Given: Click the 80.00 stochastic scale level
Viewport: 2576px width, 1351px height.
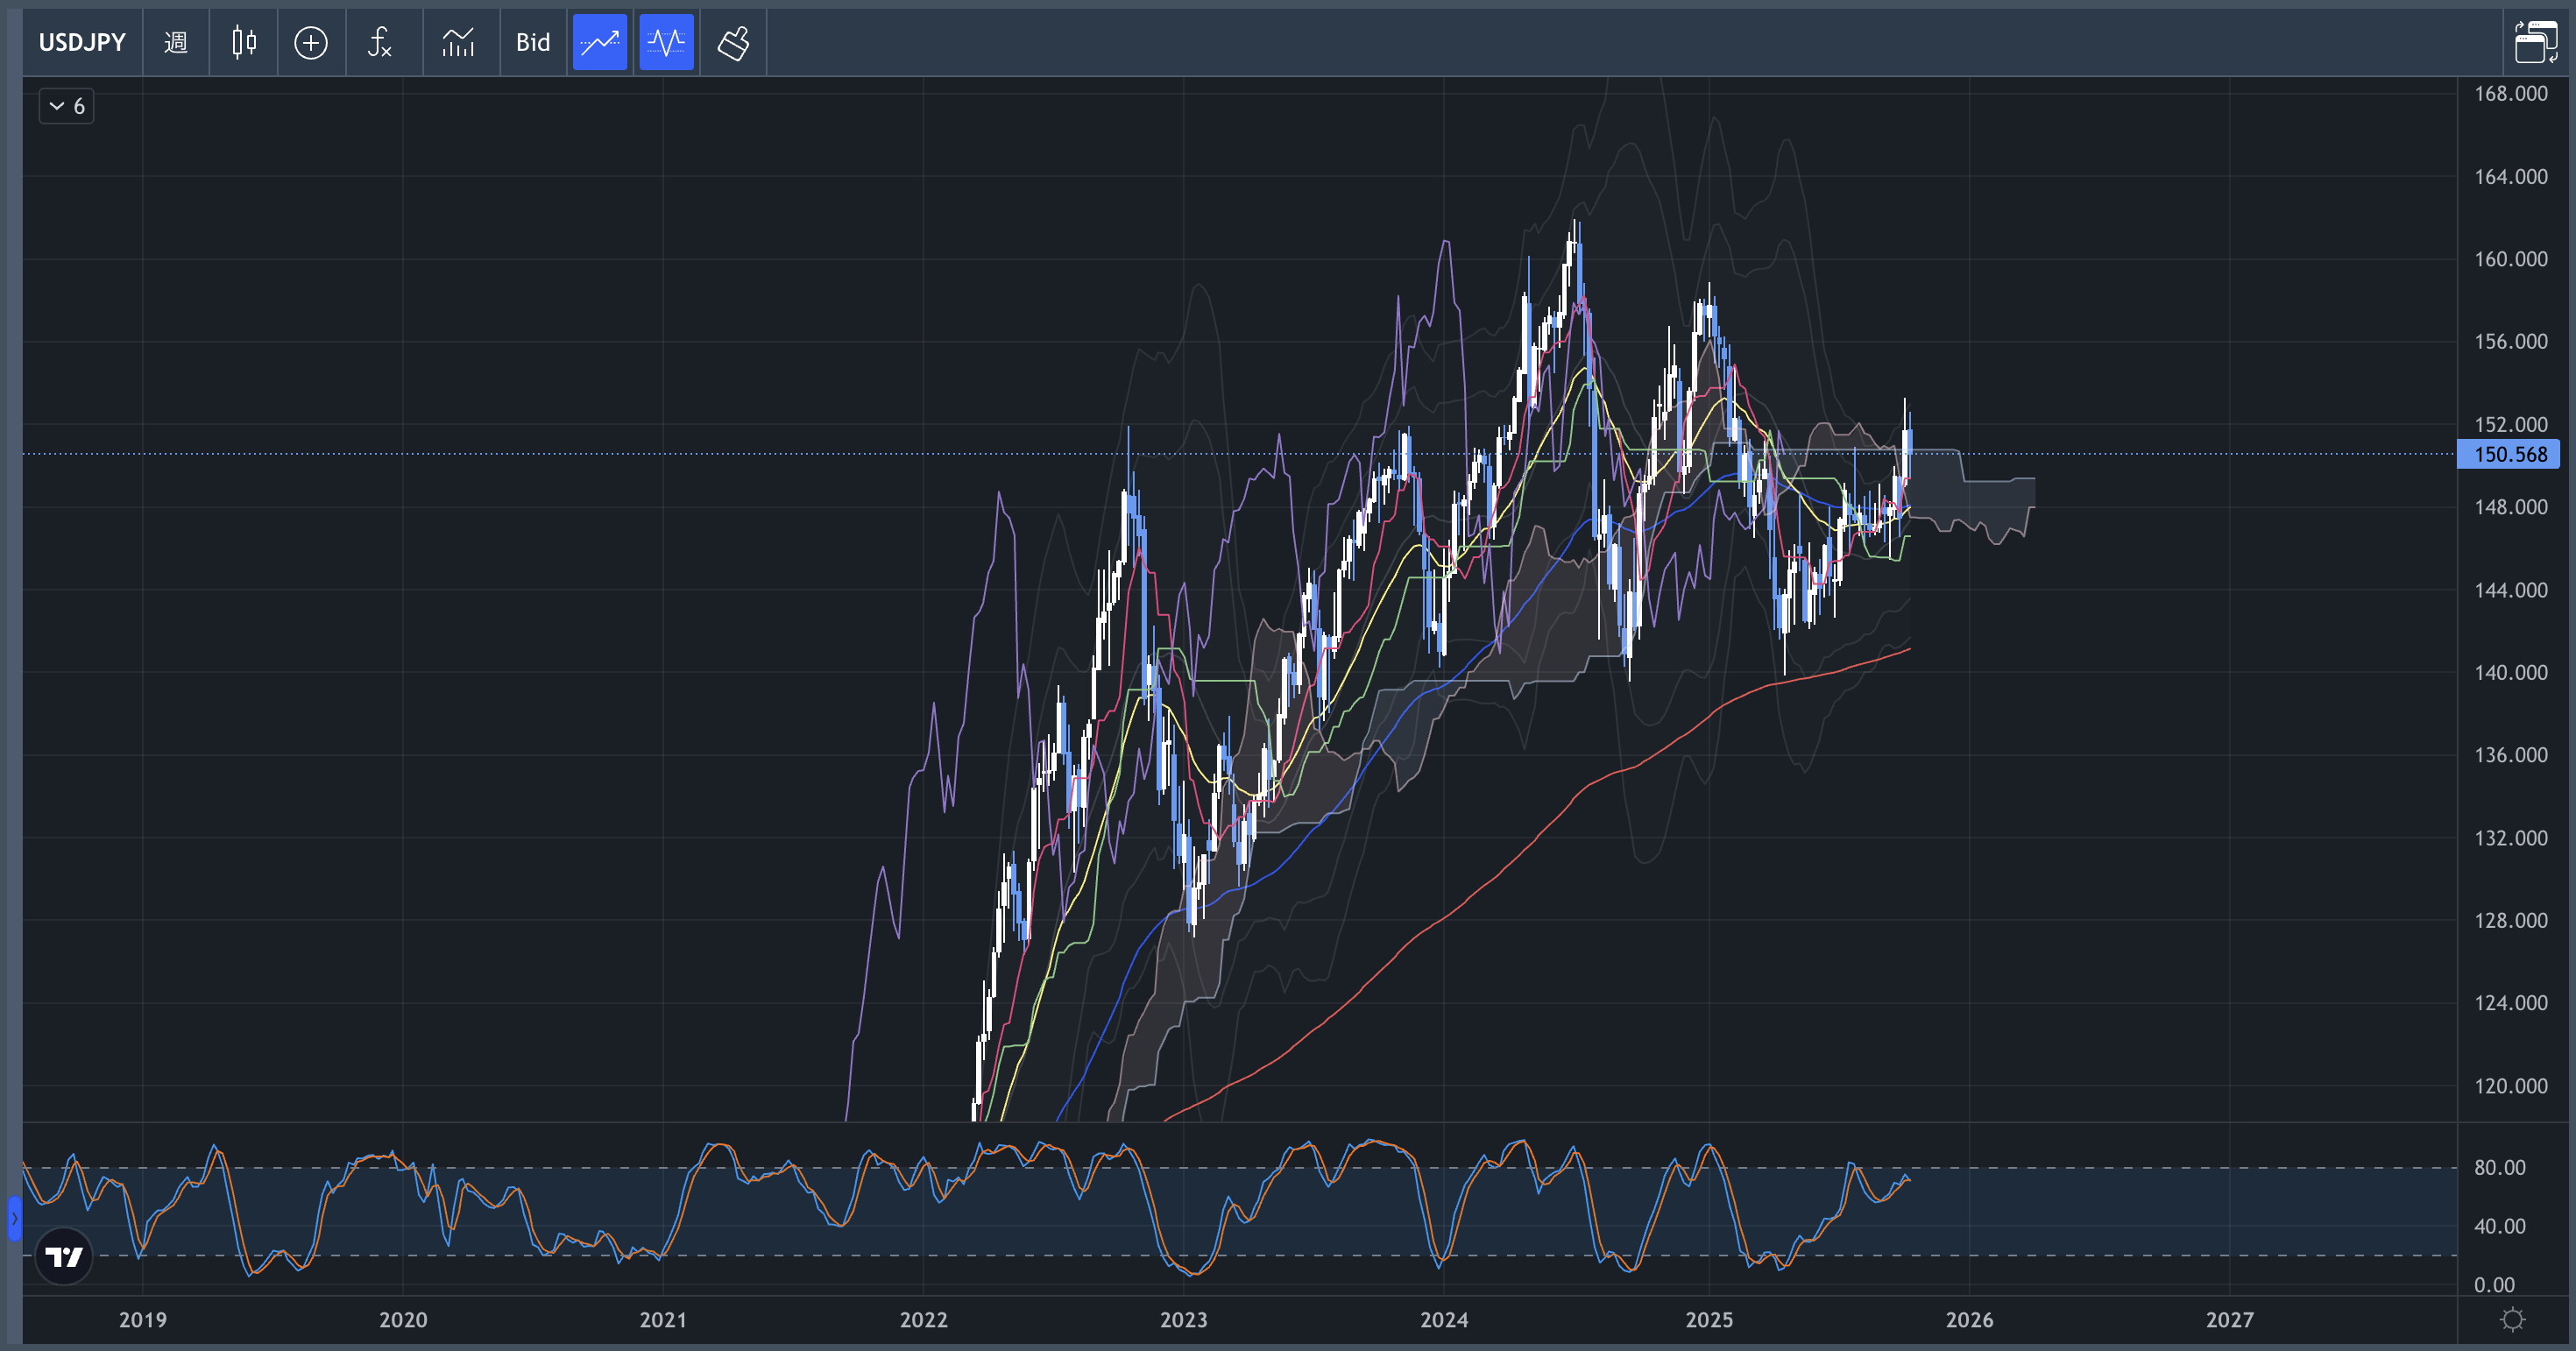Looking at the screenshot, I should point(2499,1167).
